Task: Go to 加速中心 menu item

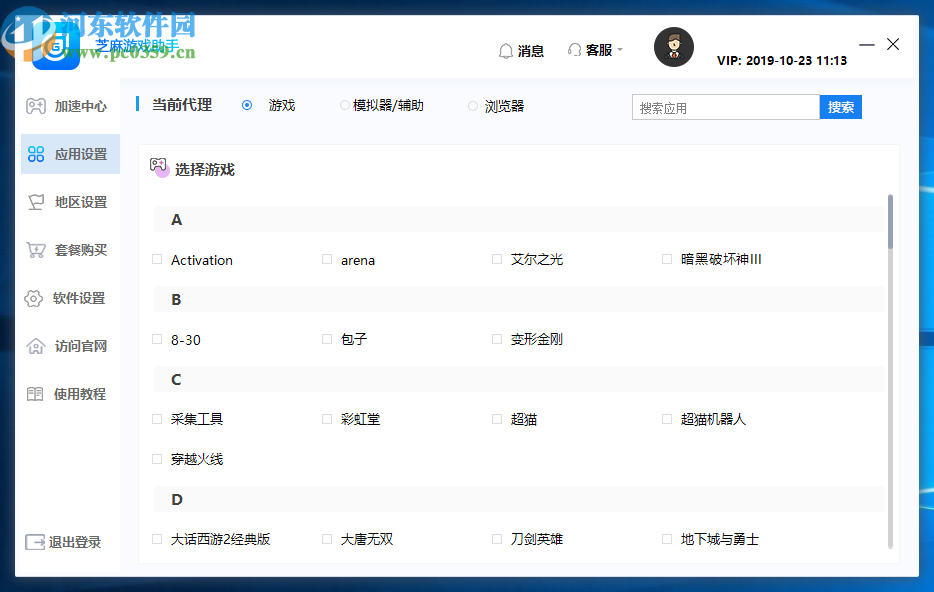Action: point(70,106)
